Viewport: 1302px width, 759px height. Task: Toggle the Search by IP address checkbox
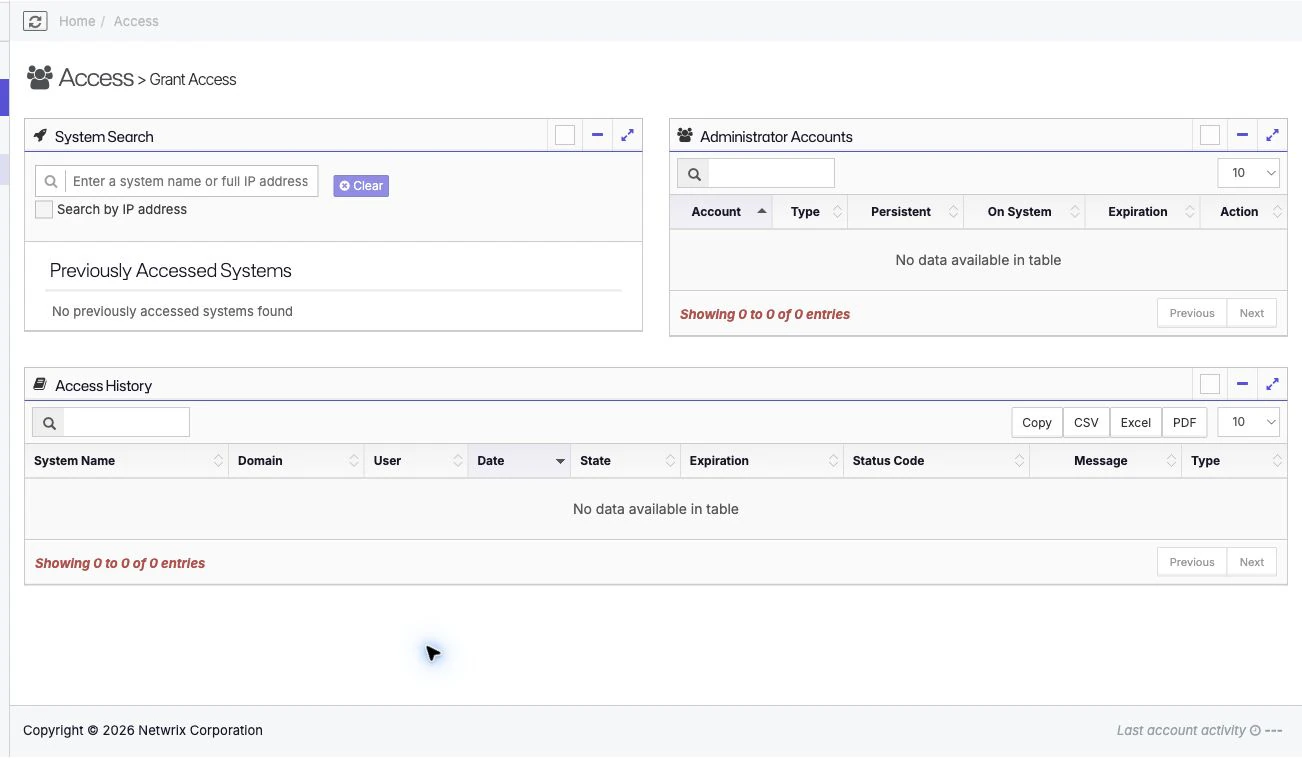pos(44,209)
